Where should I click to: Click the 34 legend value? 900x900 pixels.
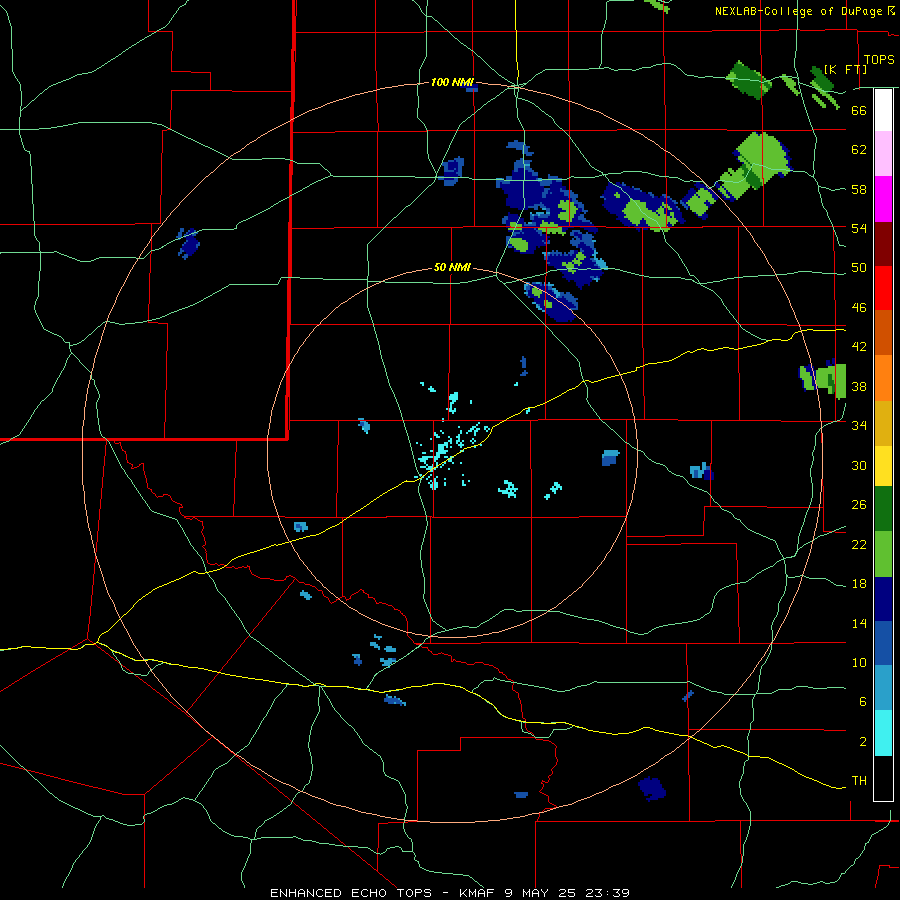859,426
